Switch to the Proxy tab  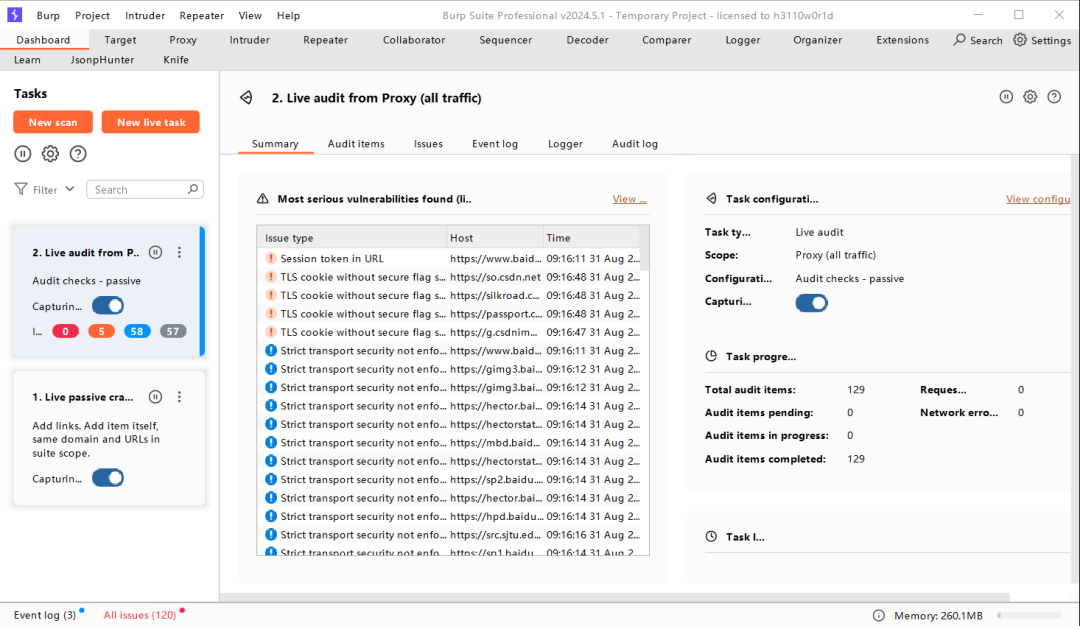(183, 40)
